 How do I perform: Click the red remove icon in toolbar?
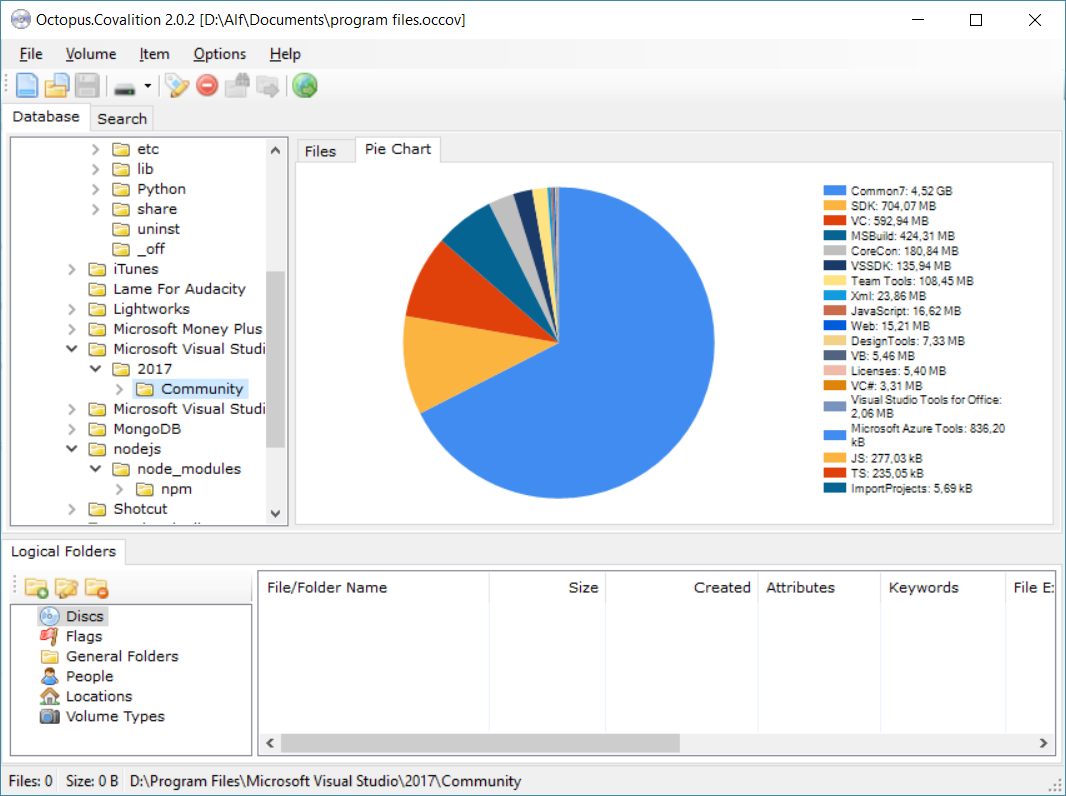pyautogui.click(x=207, y=86)
